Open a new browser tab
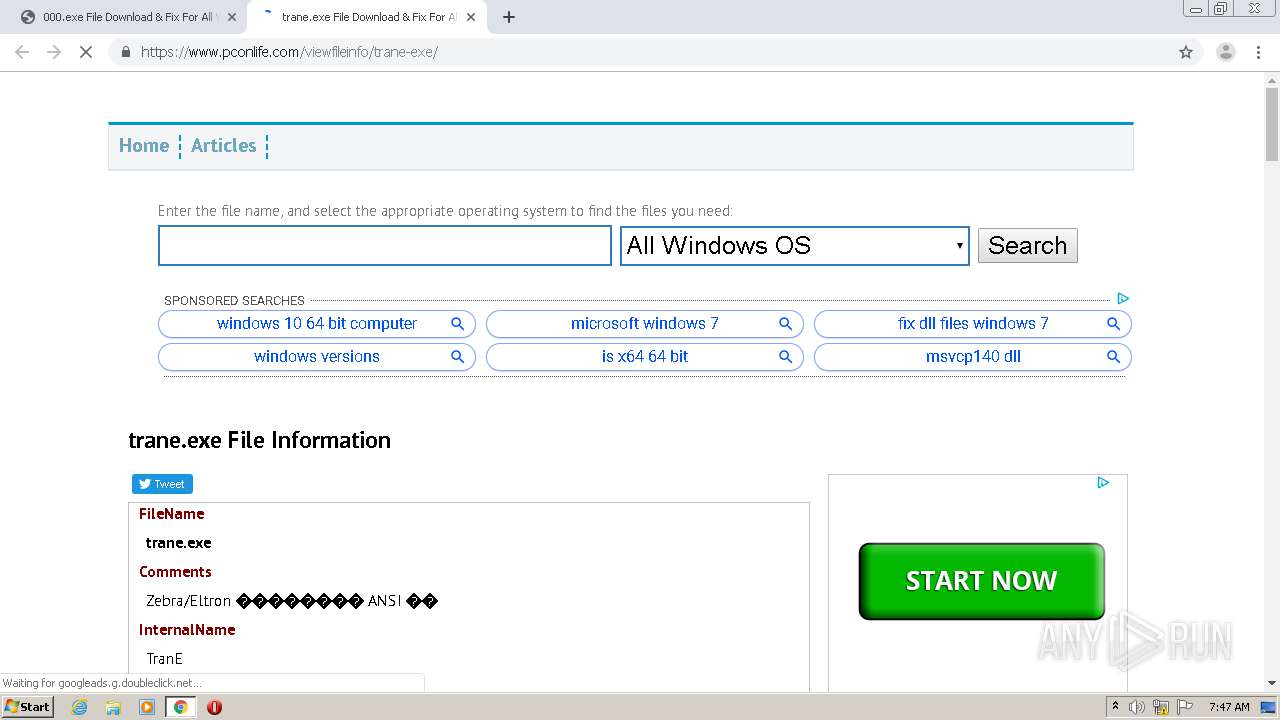The height and width of the screenshot is (720, 1280). 508,17
